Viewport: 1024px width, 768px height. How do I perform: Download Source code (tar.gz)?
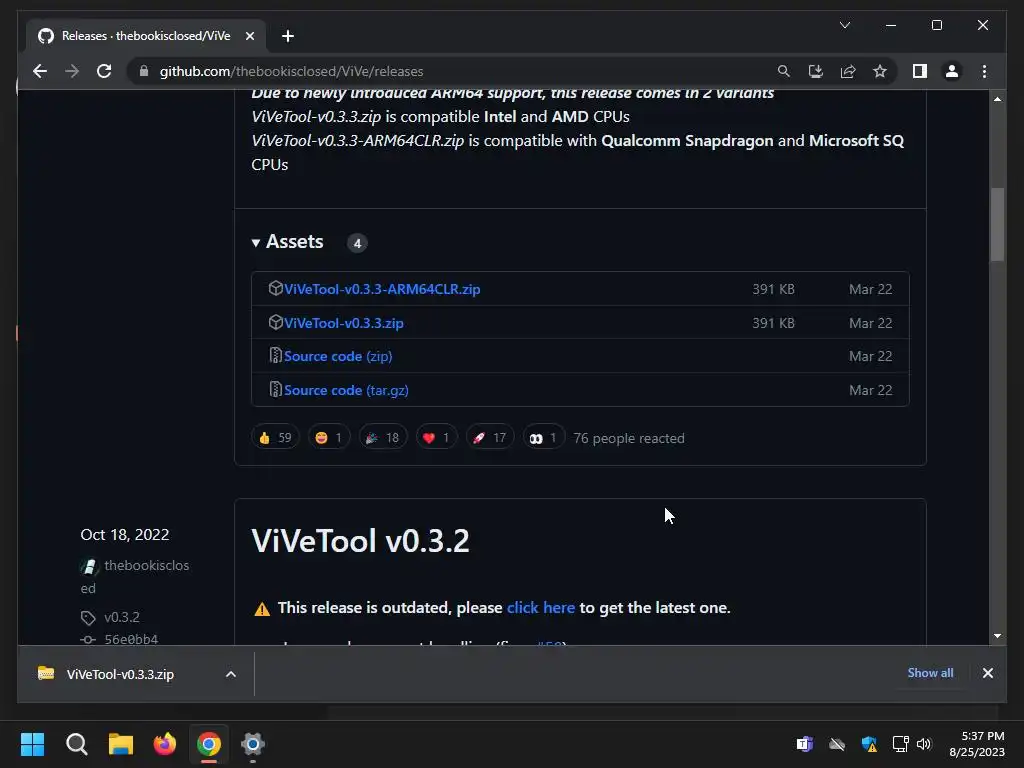(346, 390)
